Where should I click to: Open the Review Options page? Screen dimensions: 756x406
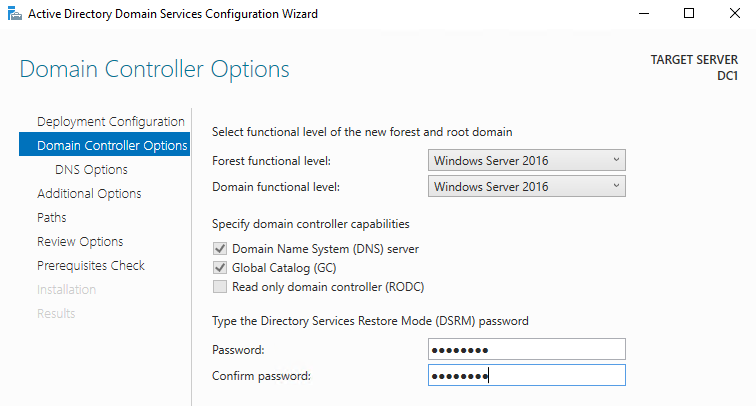pyautogui.click(x=80, y=242)
